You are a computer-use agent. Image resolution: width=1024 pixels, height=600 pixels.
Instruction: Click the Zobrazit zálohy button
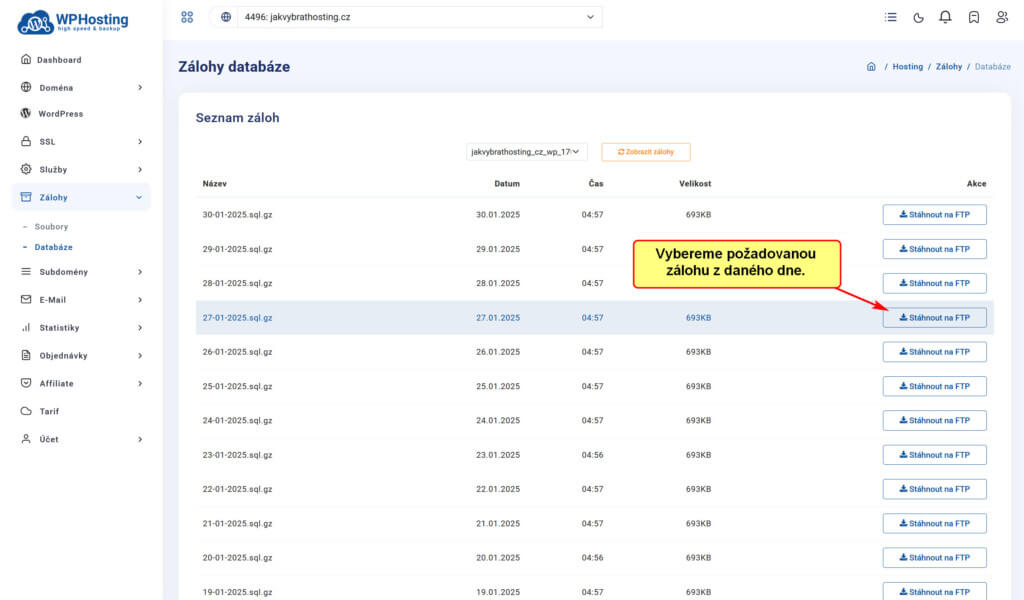coord(645,152)
